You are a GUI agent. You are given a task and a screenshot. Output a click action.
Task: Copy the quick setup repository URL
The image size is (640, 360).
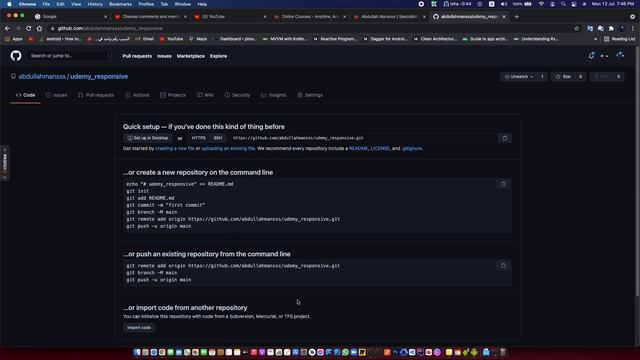click(x=505, y=138)
